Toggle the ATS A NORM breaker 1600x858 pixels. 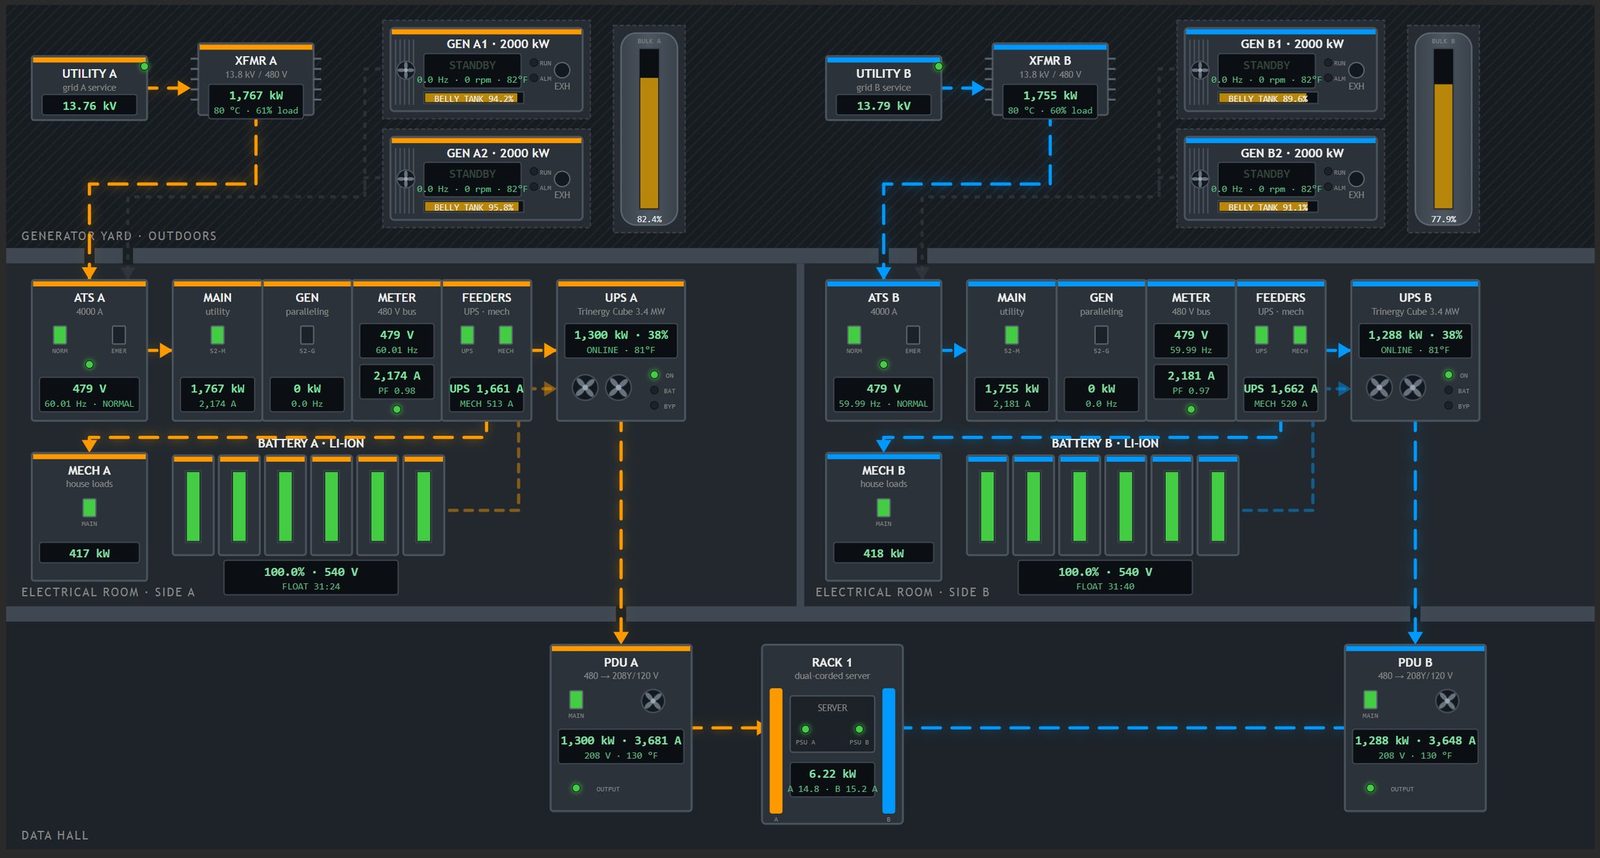click(x=60, y=335)
